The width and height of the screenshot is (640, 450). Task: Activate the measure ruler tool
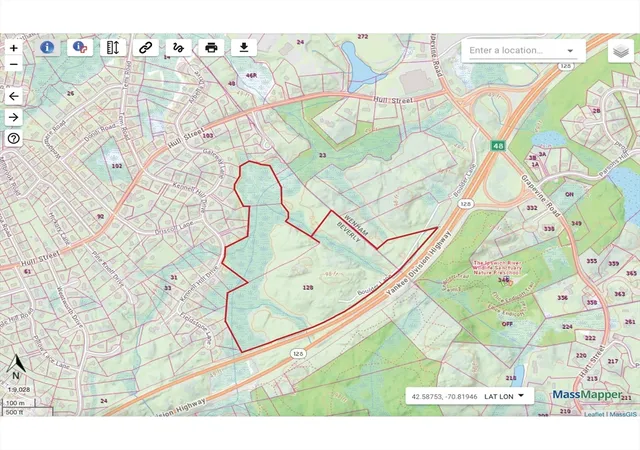(113, 47)
